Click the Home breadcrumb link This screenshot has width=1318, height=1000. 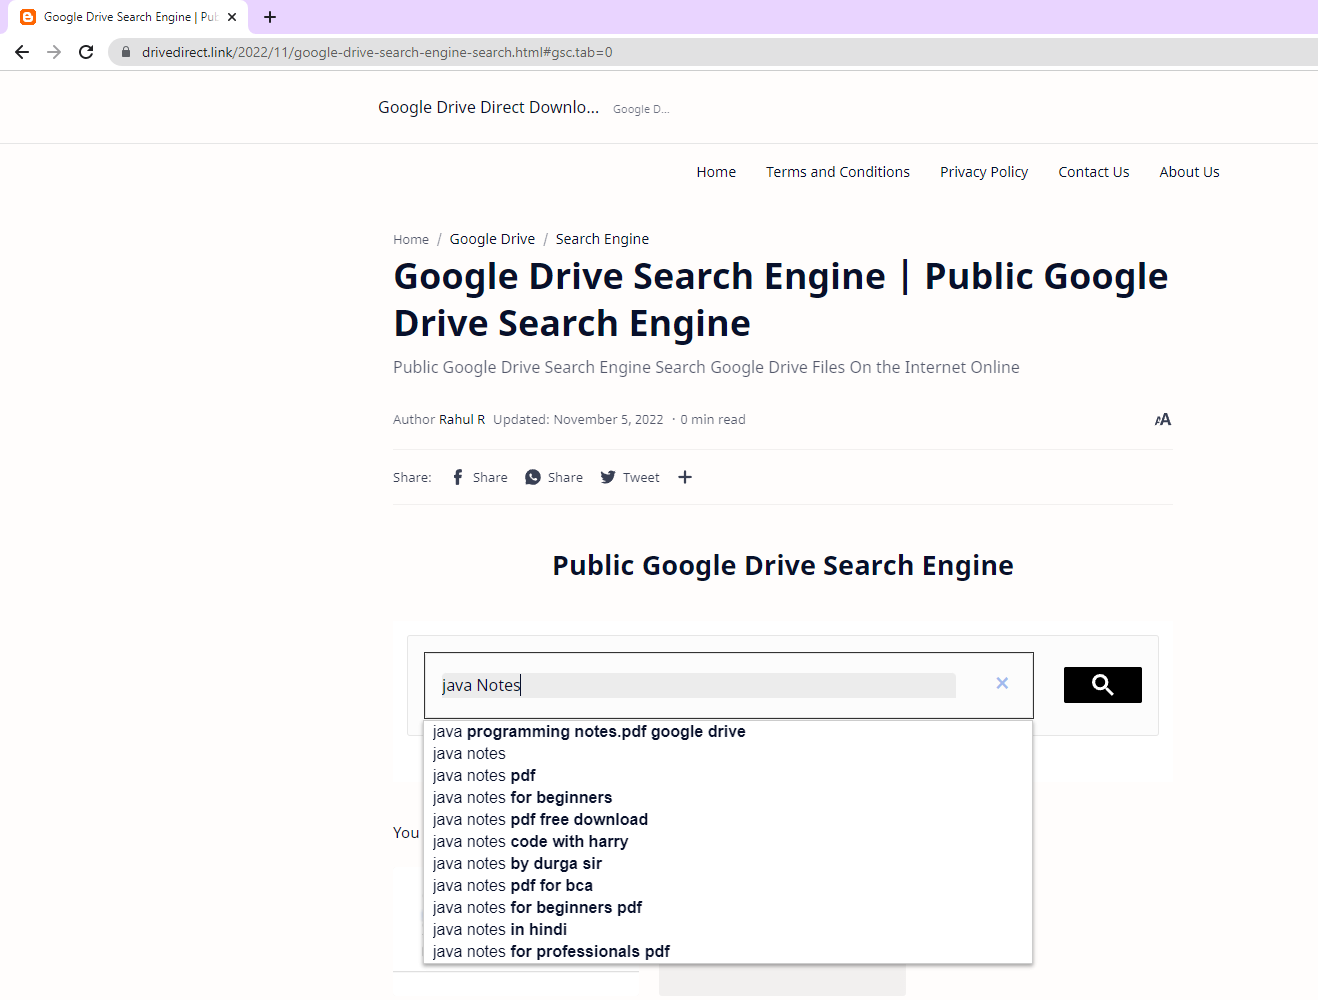coord(411,239)
